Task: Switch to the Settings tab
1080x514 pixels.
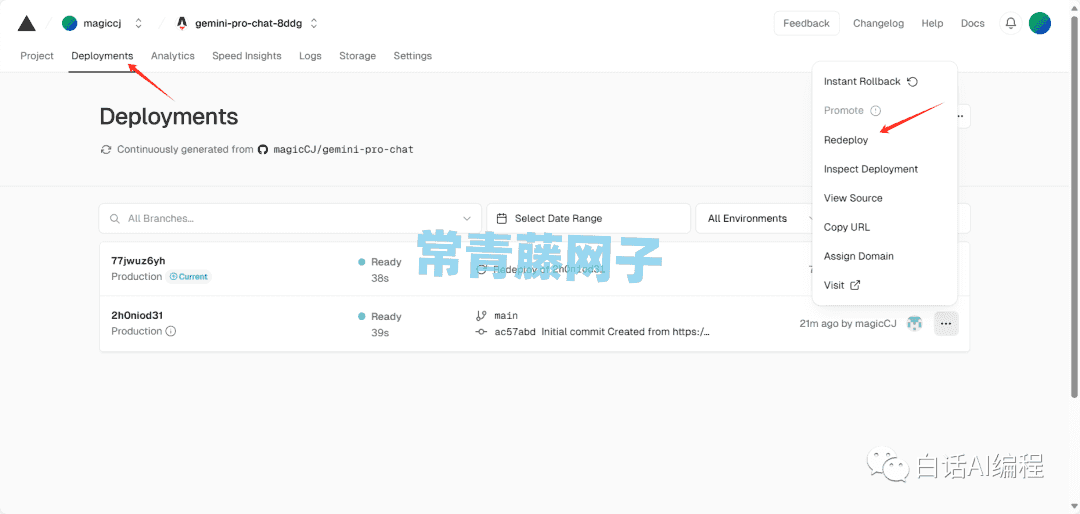Action: coord(413,56)
